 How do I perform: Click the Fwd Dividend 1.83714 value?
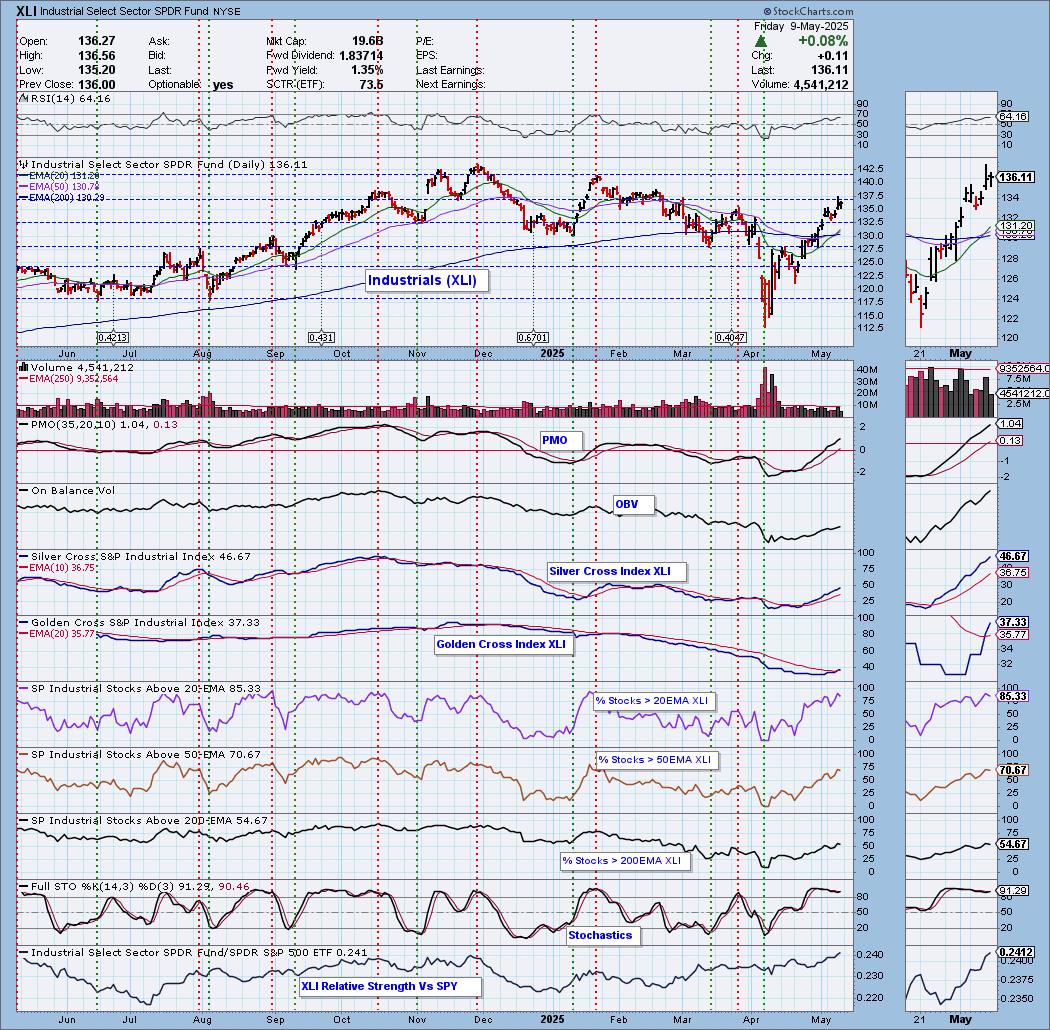(361, 56)
